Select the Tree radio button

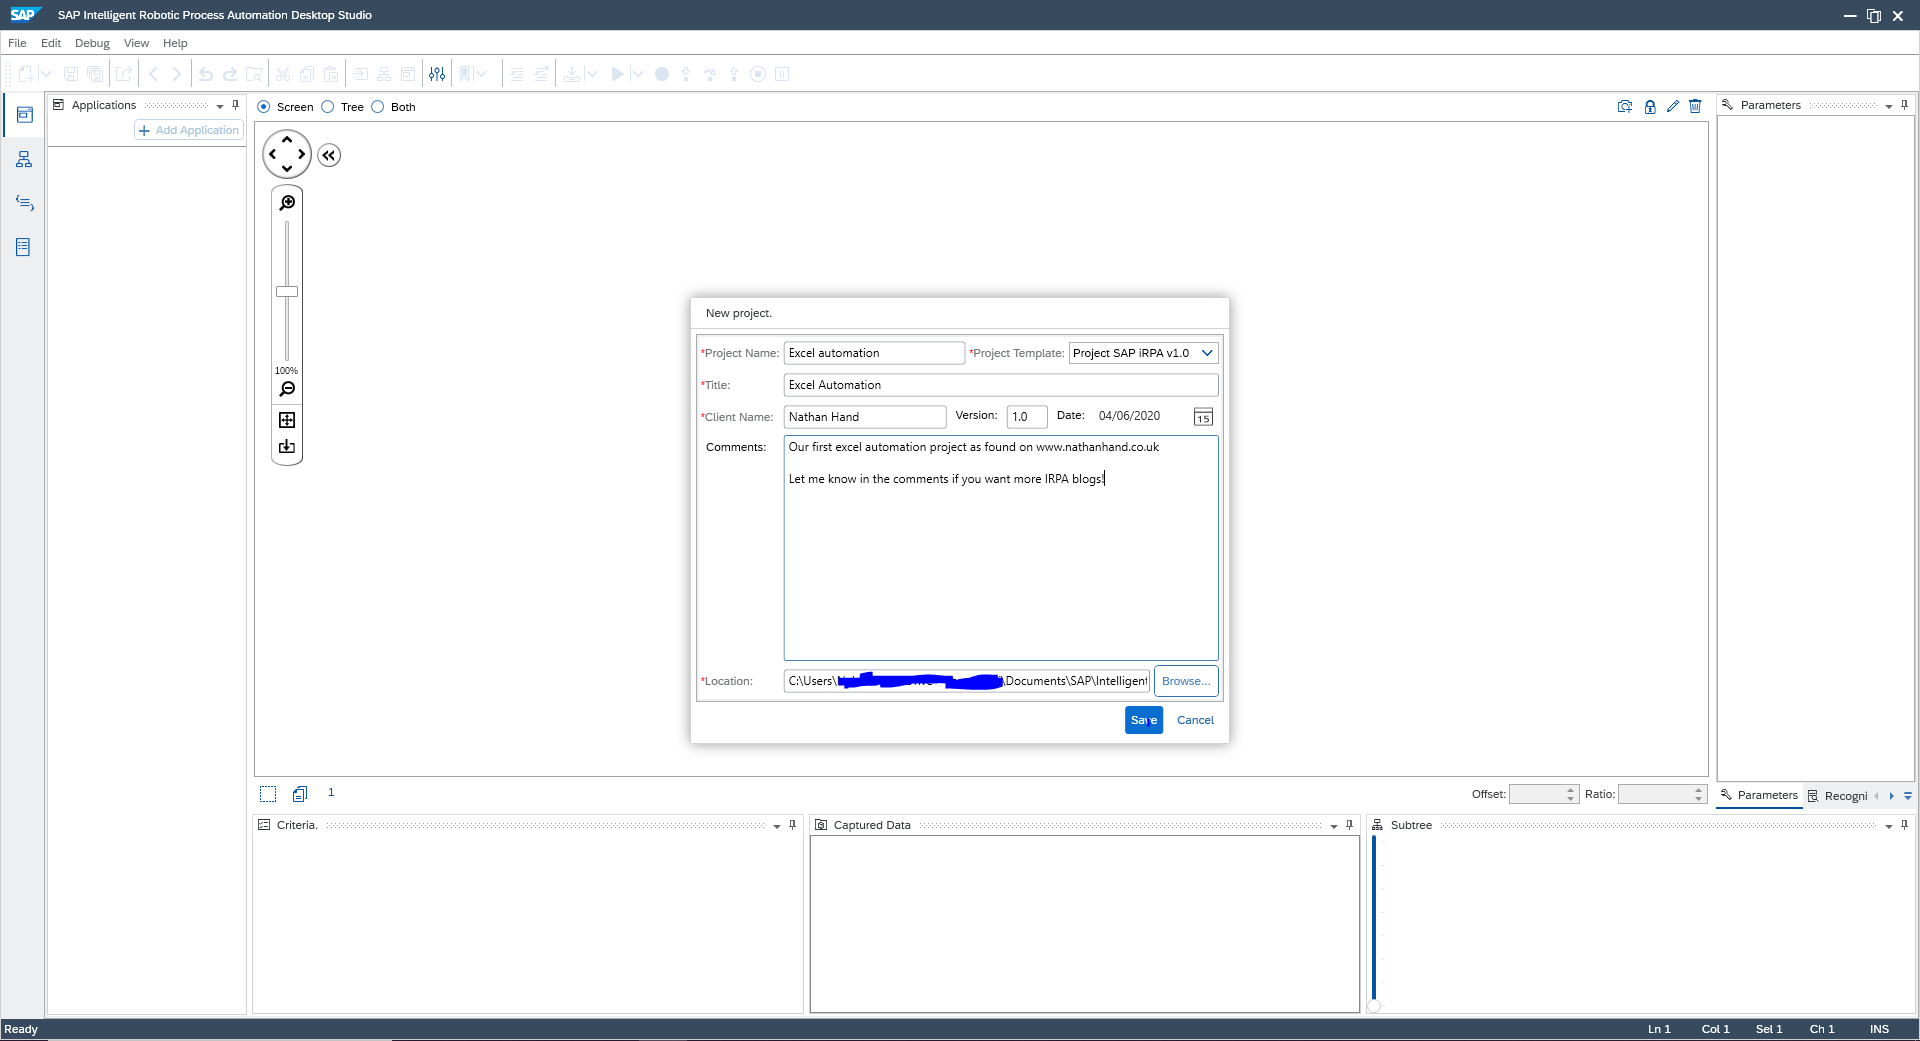(x=328, y=107)
